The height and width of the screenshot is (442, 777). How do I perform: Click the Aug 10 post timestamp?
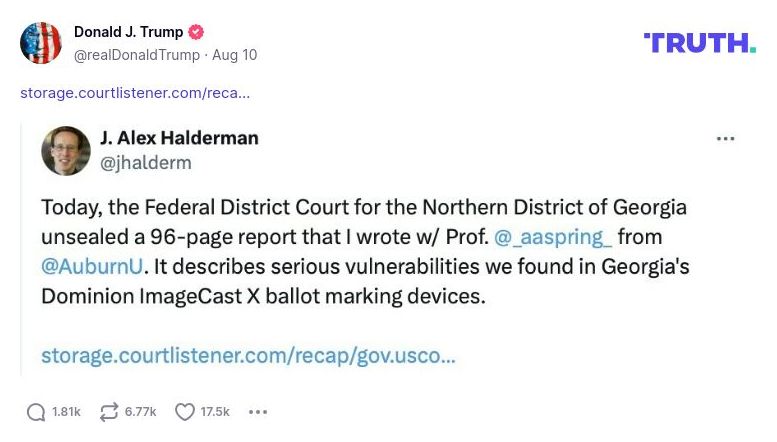[x=234, y=55]
